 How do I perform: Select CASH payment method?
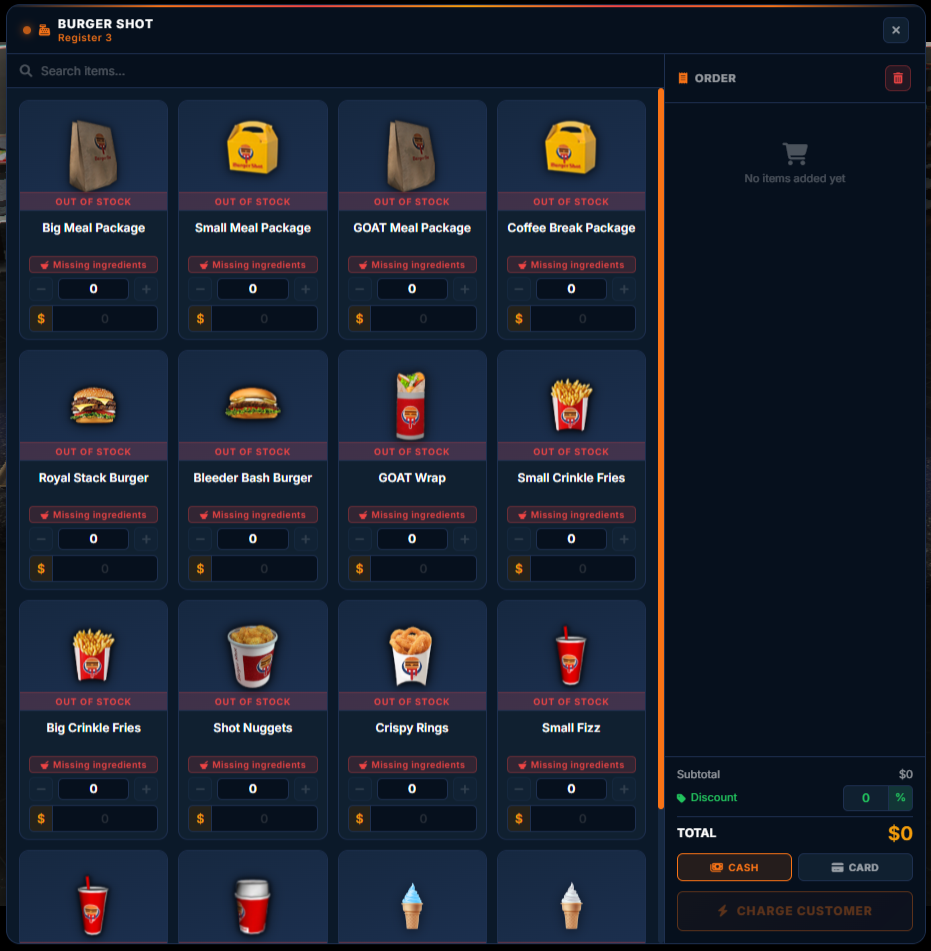point(734,867)
